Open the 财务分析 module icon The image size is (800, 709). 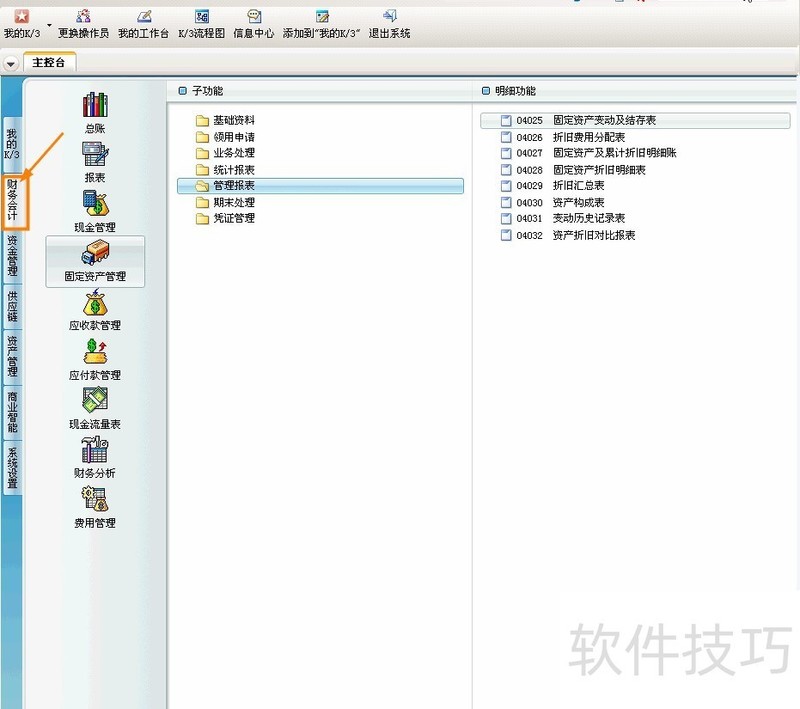95,457
